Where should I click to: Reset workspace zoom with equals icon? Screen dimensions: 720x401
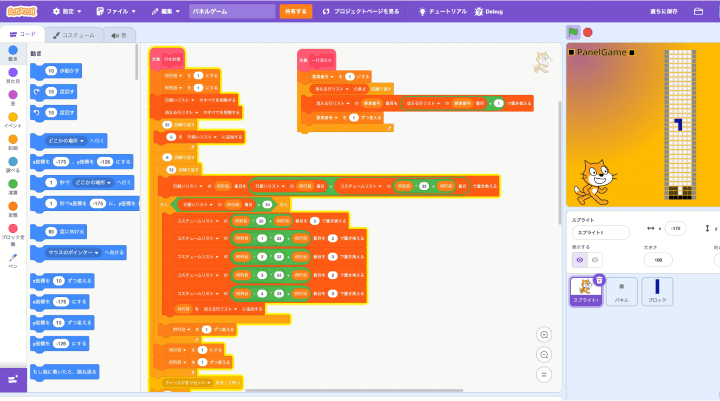pyautogui.click(x=544, y=375)
